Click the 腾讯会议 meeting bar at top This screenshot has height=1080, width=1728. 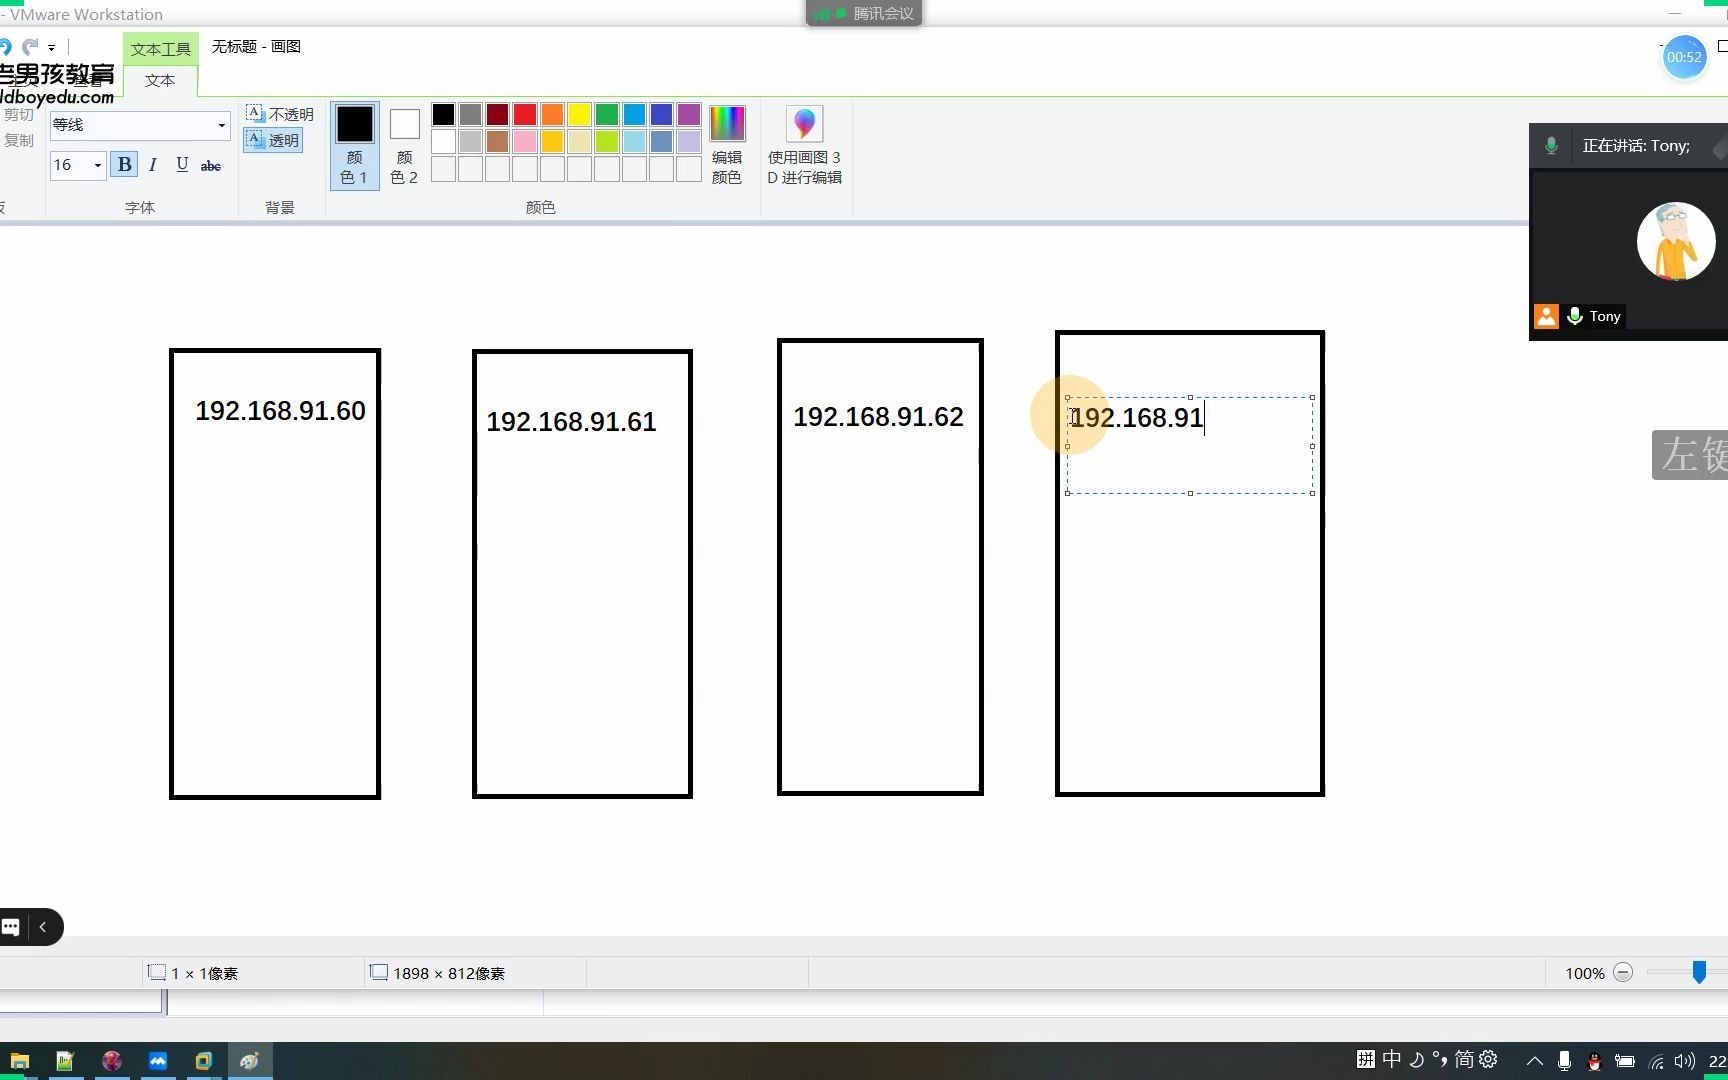point(864,13)
